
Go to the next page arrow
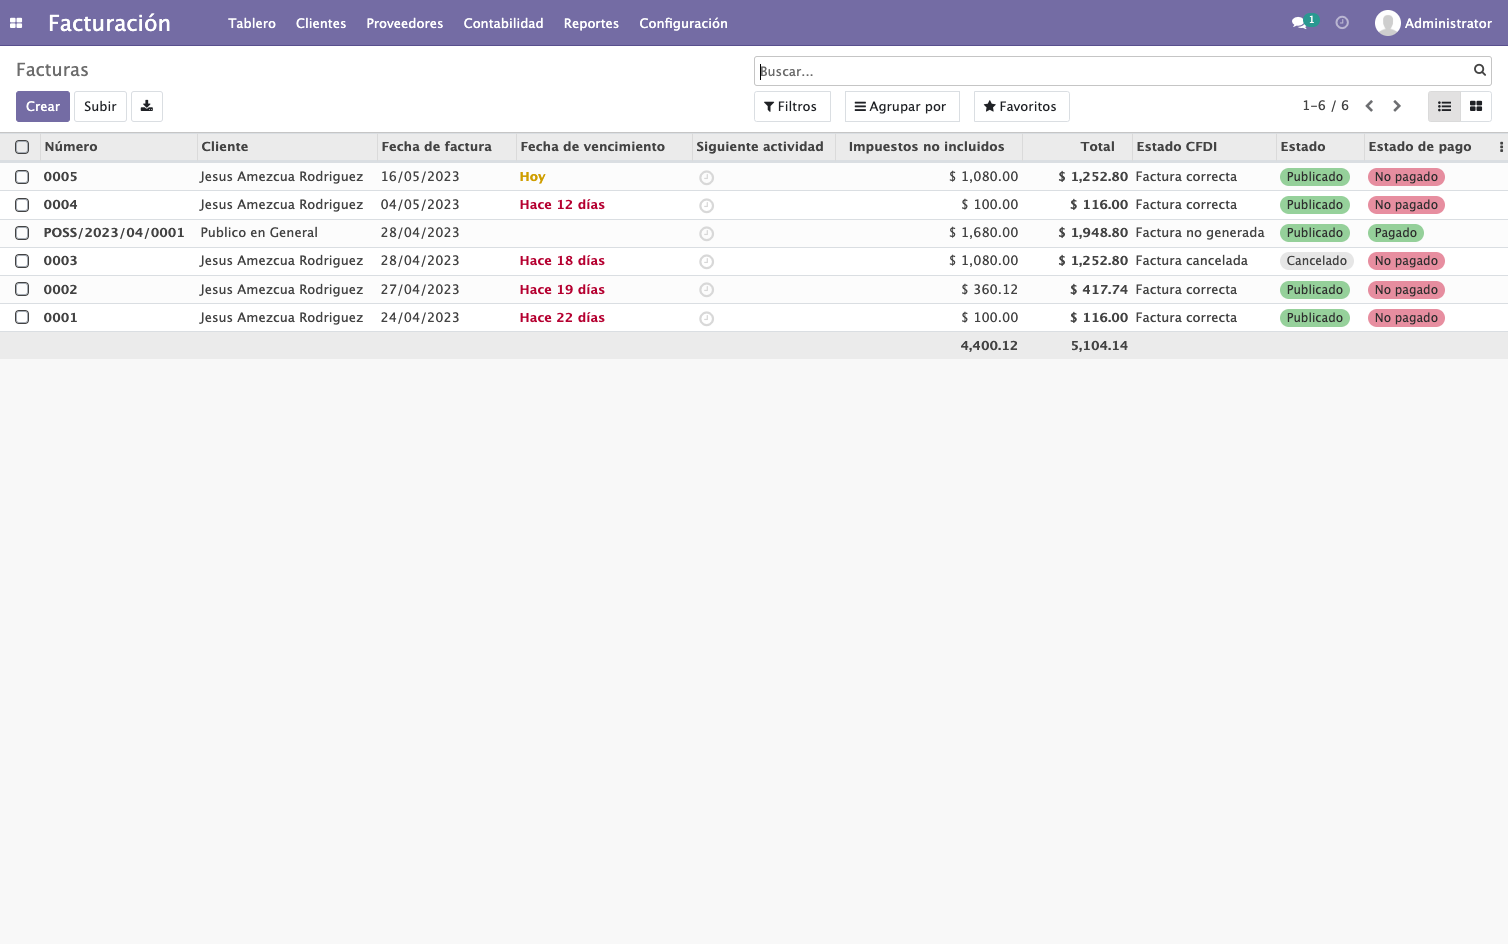(1397, 106)
